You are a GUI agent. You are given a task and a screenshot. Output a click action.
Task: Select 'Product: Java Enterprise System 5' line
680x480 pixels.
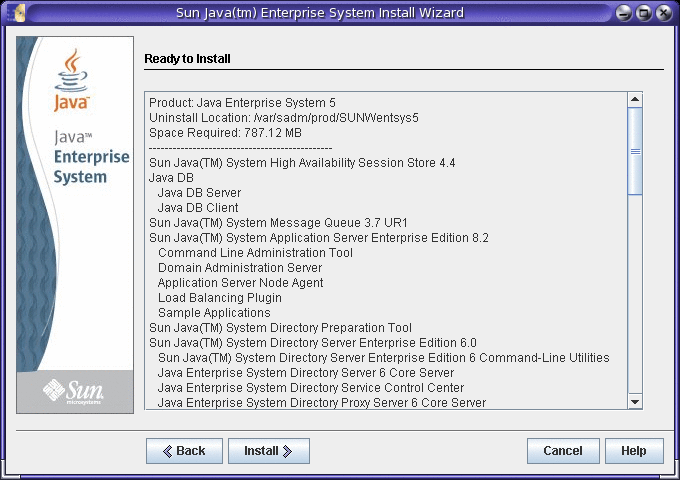[242, 103]
